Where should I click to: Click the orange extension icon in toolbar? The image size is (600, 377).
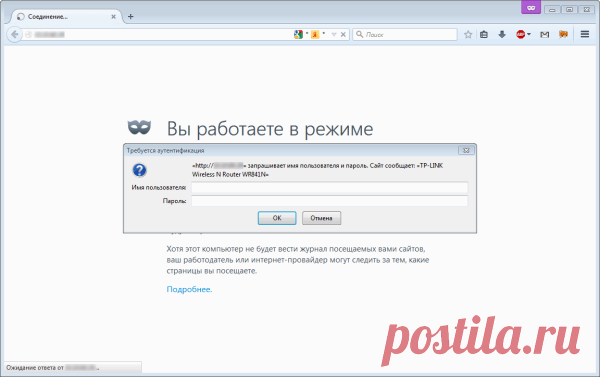click(563, 34)
